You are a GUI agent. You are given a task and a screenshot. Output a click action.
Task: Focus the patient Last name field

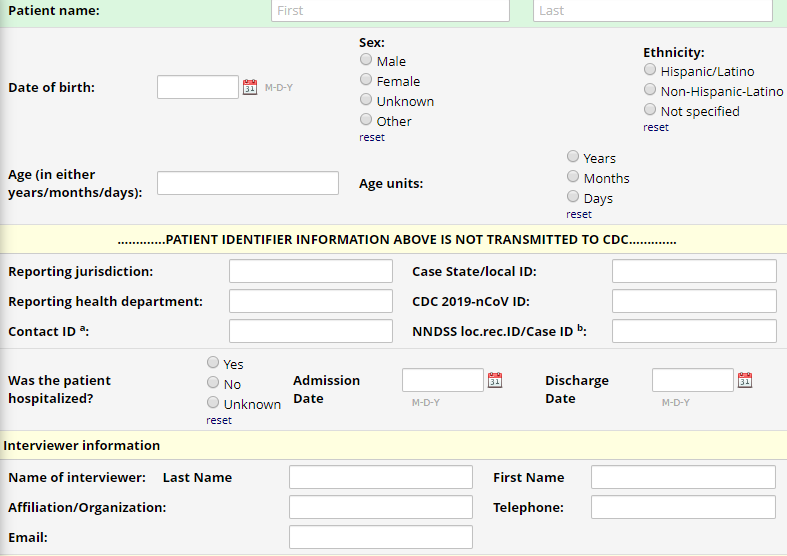pos(654,10)
